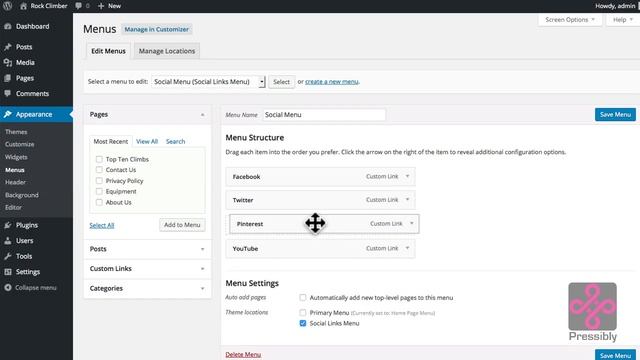Expand the Pinterest menu item options

coord(411,223)
